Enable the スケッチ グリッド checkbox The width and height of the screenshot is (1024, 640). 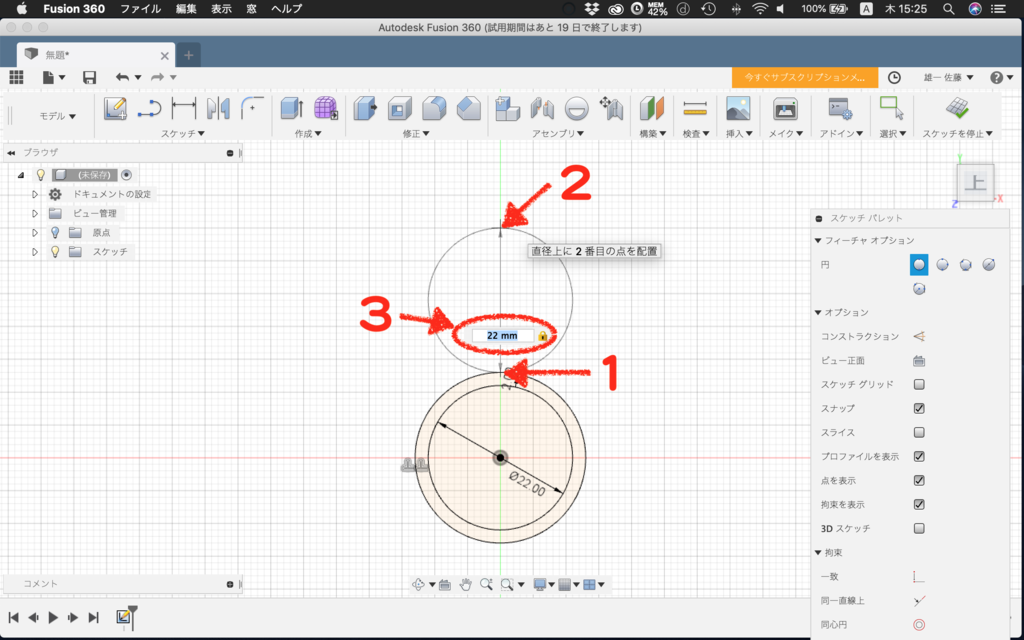(920, 384)
